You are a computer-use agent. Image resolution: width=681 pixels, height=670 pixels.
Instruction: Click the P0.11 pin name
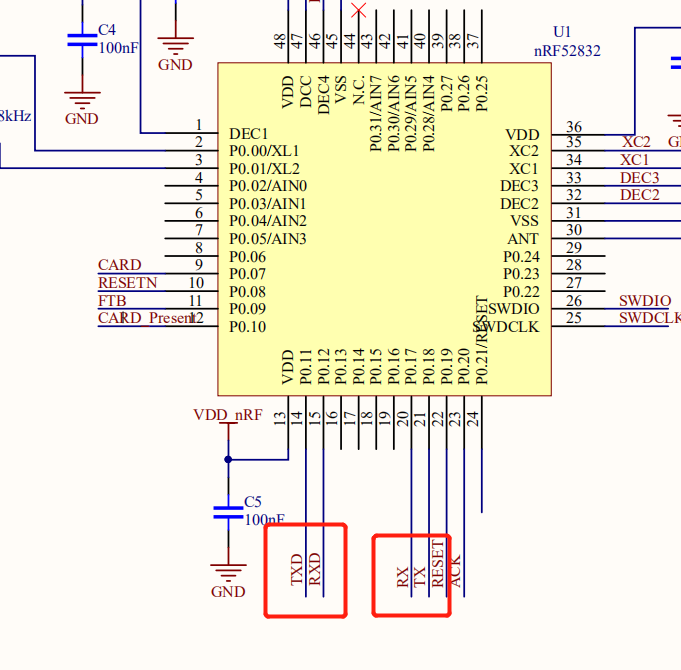click(305, 367)
